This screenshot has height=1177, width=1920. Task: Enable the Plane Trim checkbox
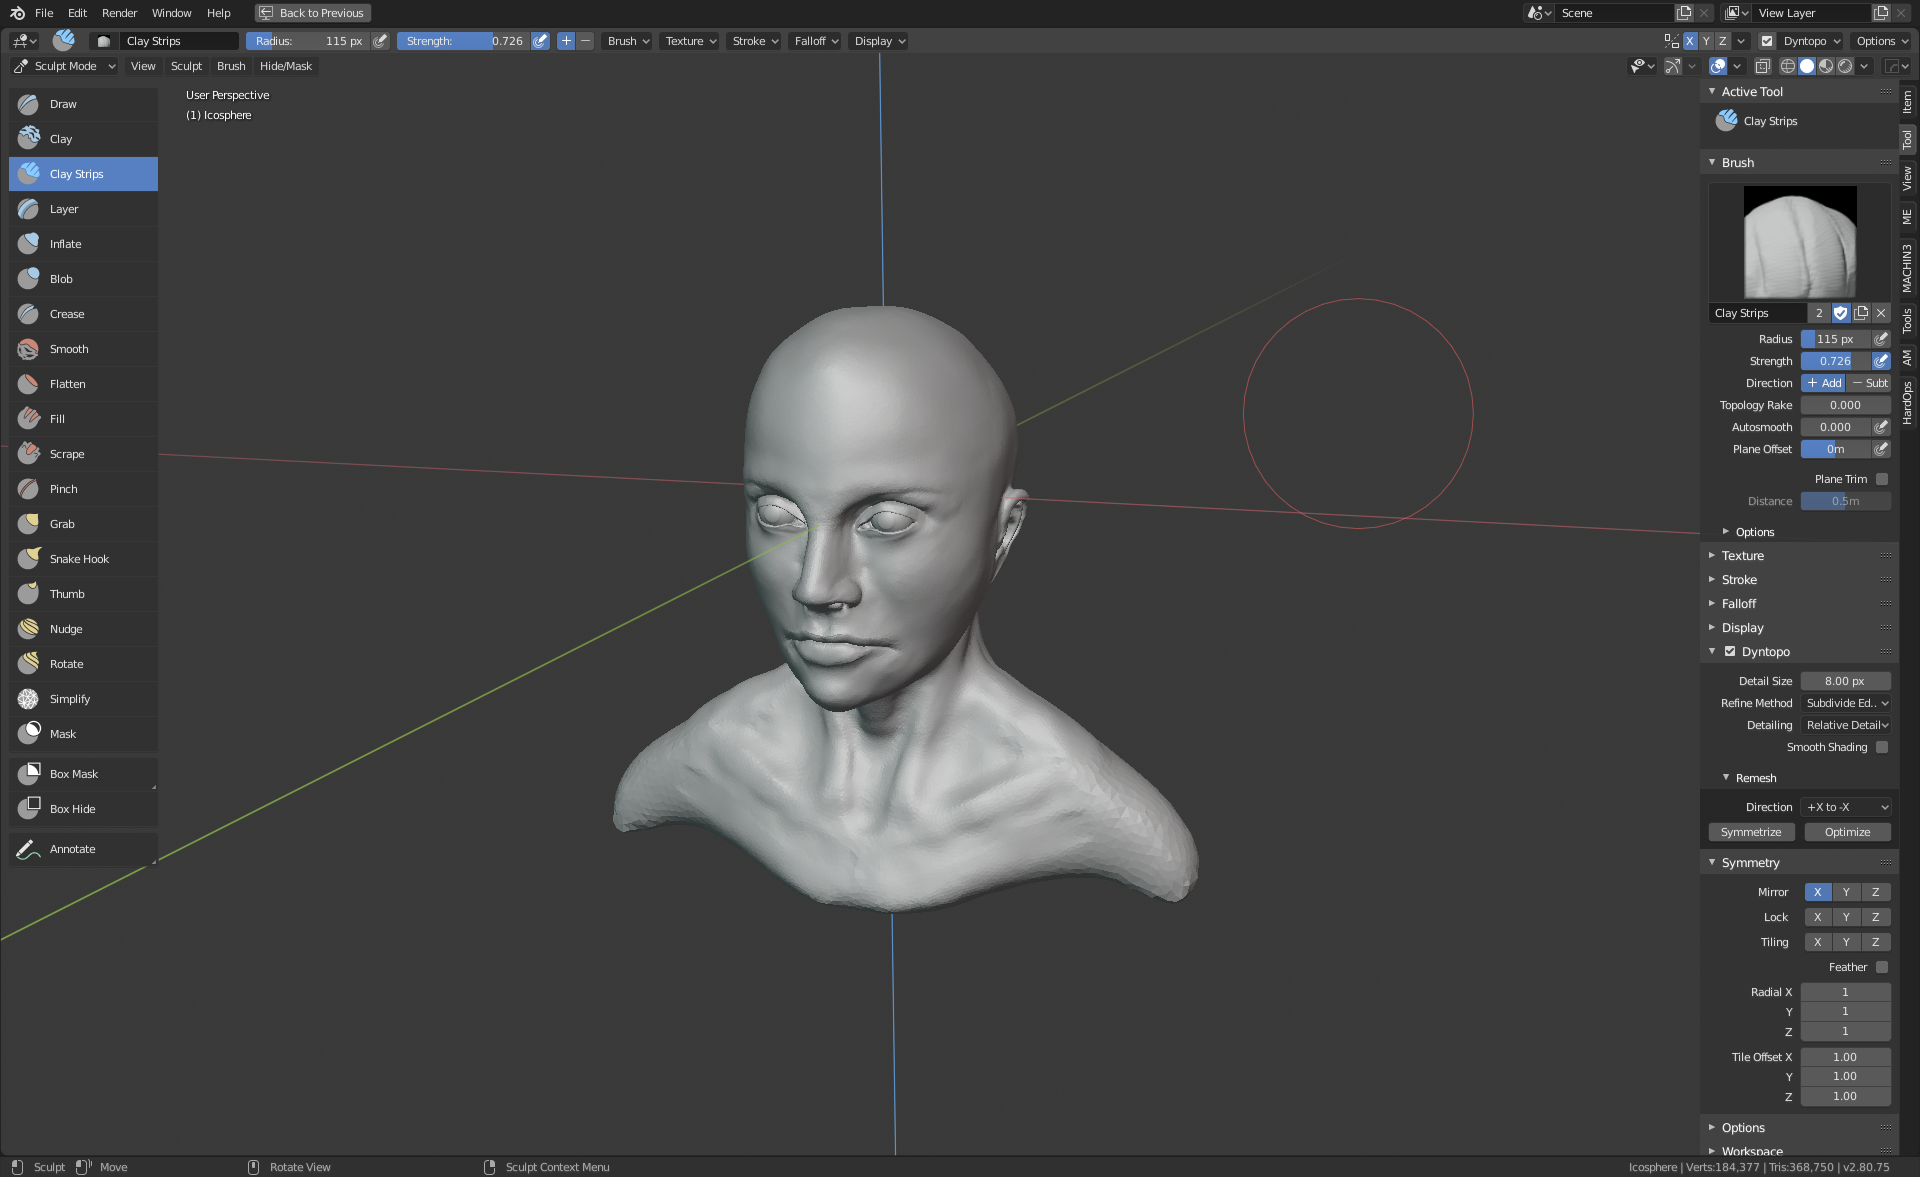click(1882, 479)
